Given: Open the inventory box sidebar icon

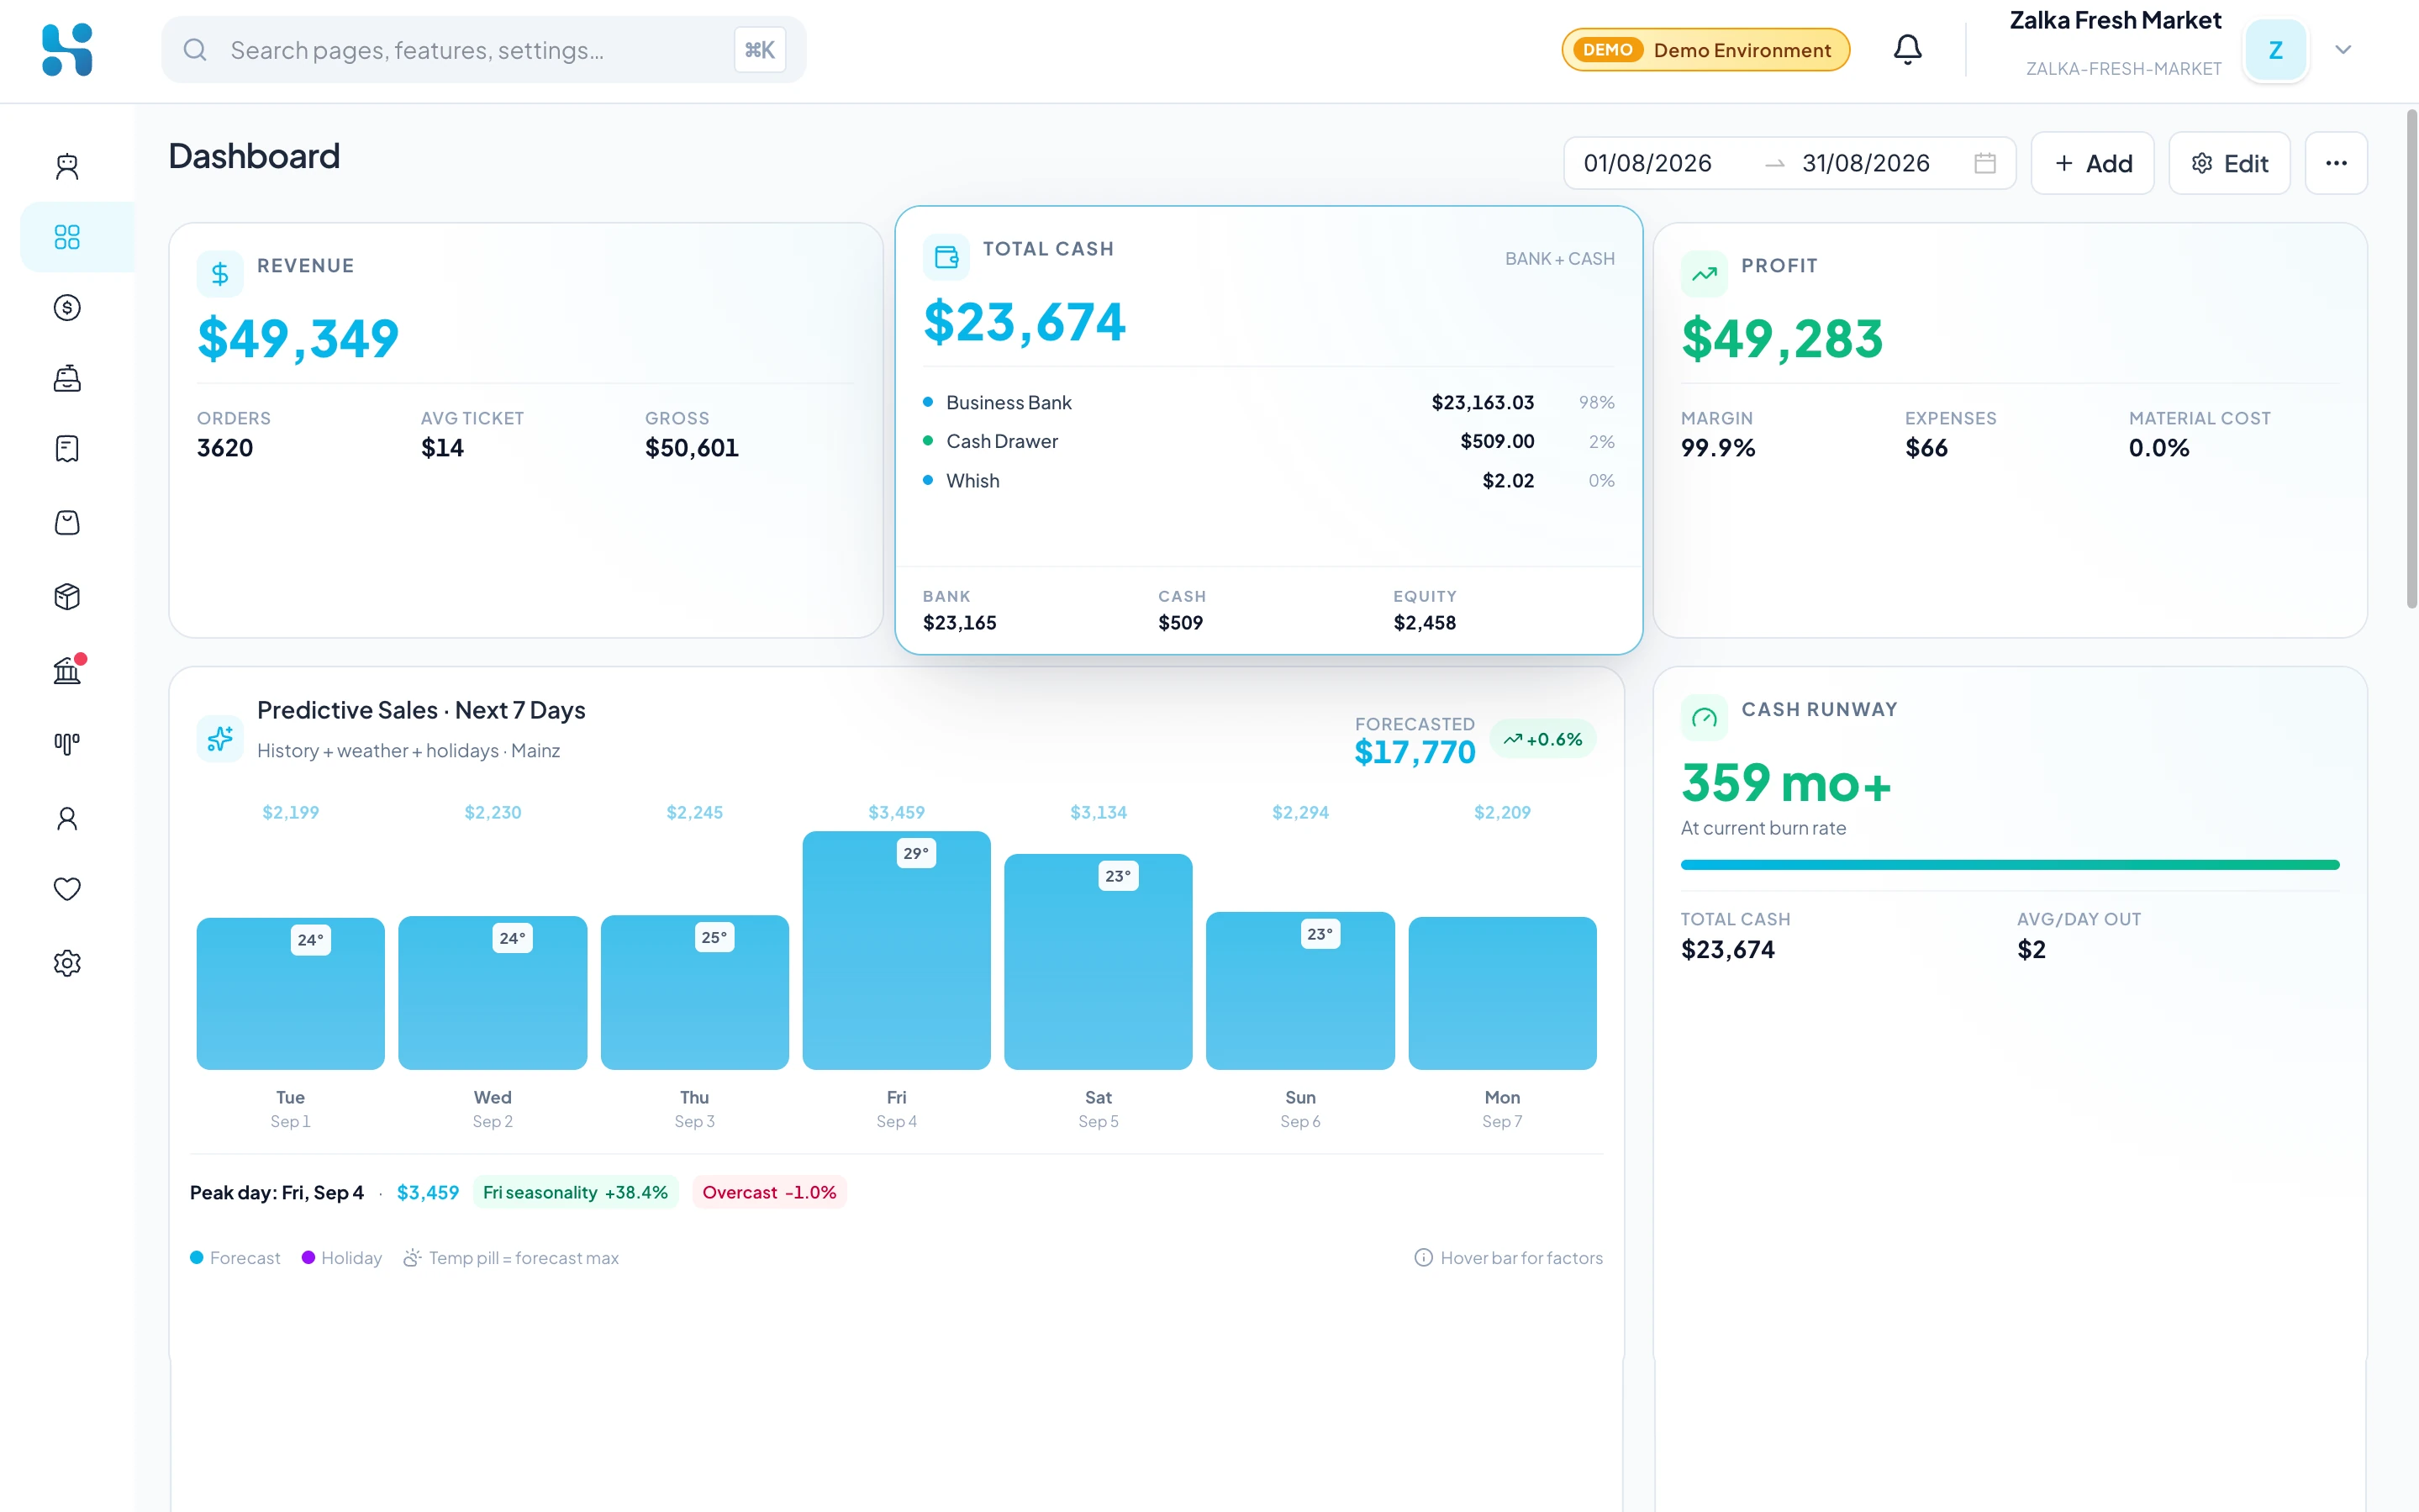Looking at the screenshot, I should (x=67, y=596).
